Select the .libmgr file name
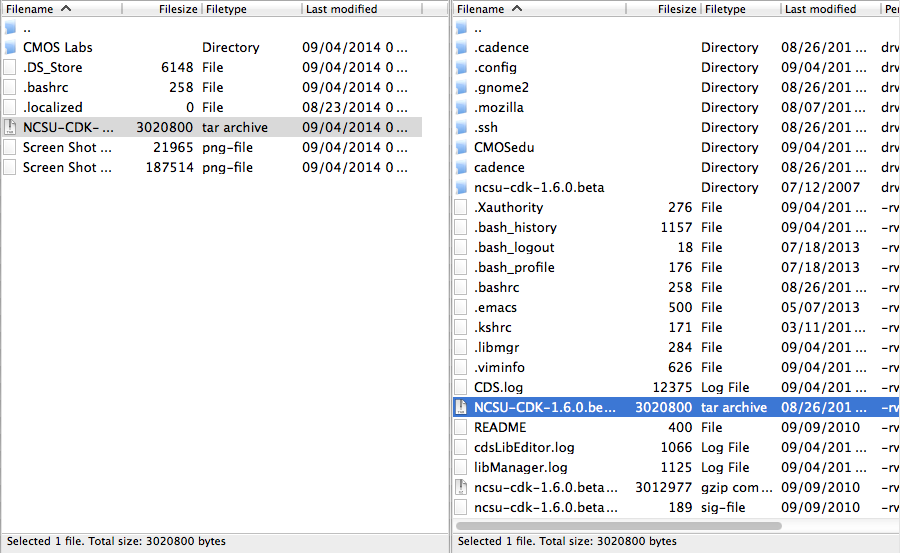The image size is (900, 553). (x=496, y=347)
